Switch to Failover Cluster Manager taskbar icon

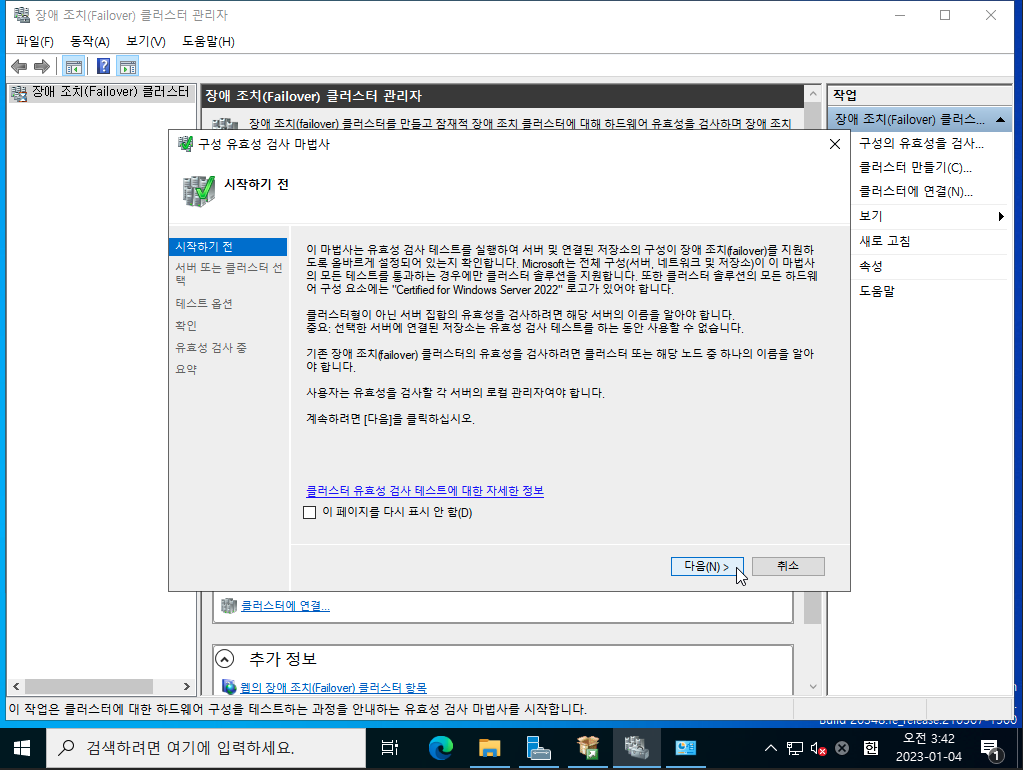tap(636, 748)
